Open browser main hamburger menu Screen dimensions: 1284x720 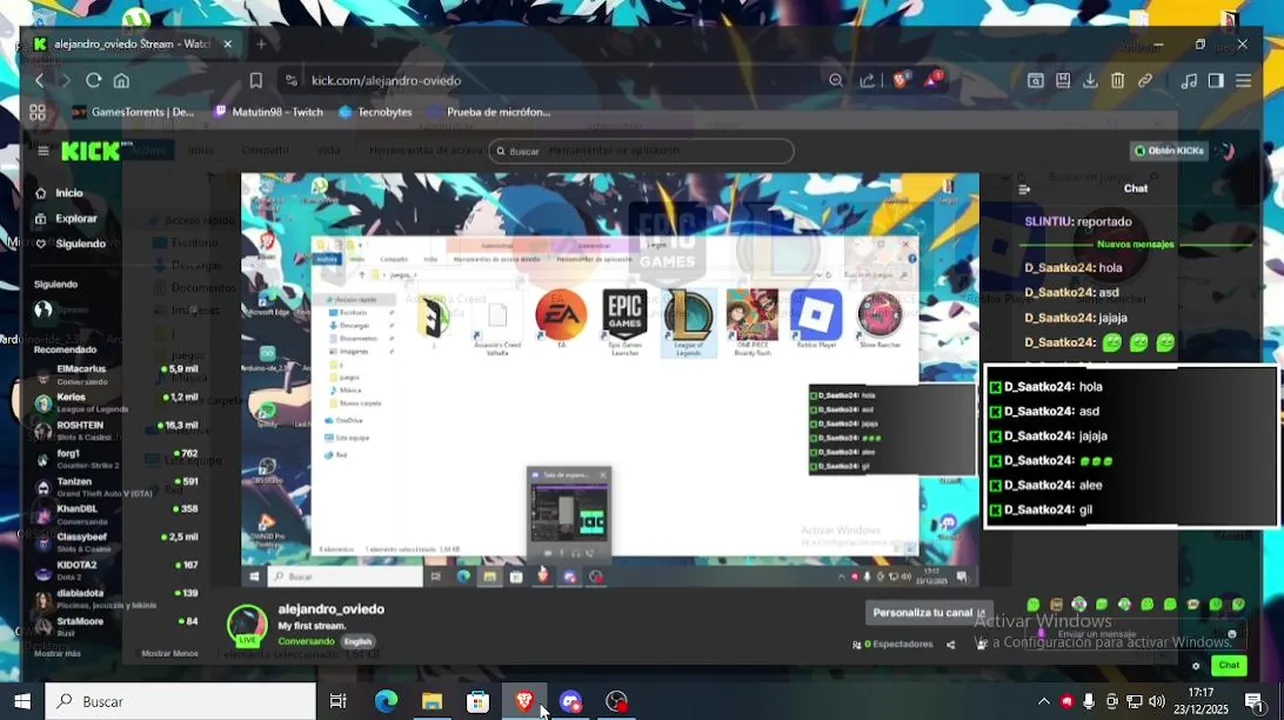[1243, 81]
